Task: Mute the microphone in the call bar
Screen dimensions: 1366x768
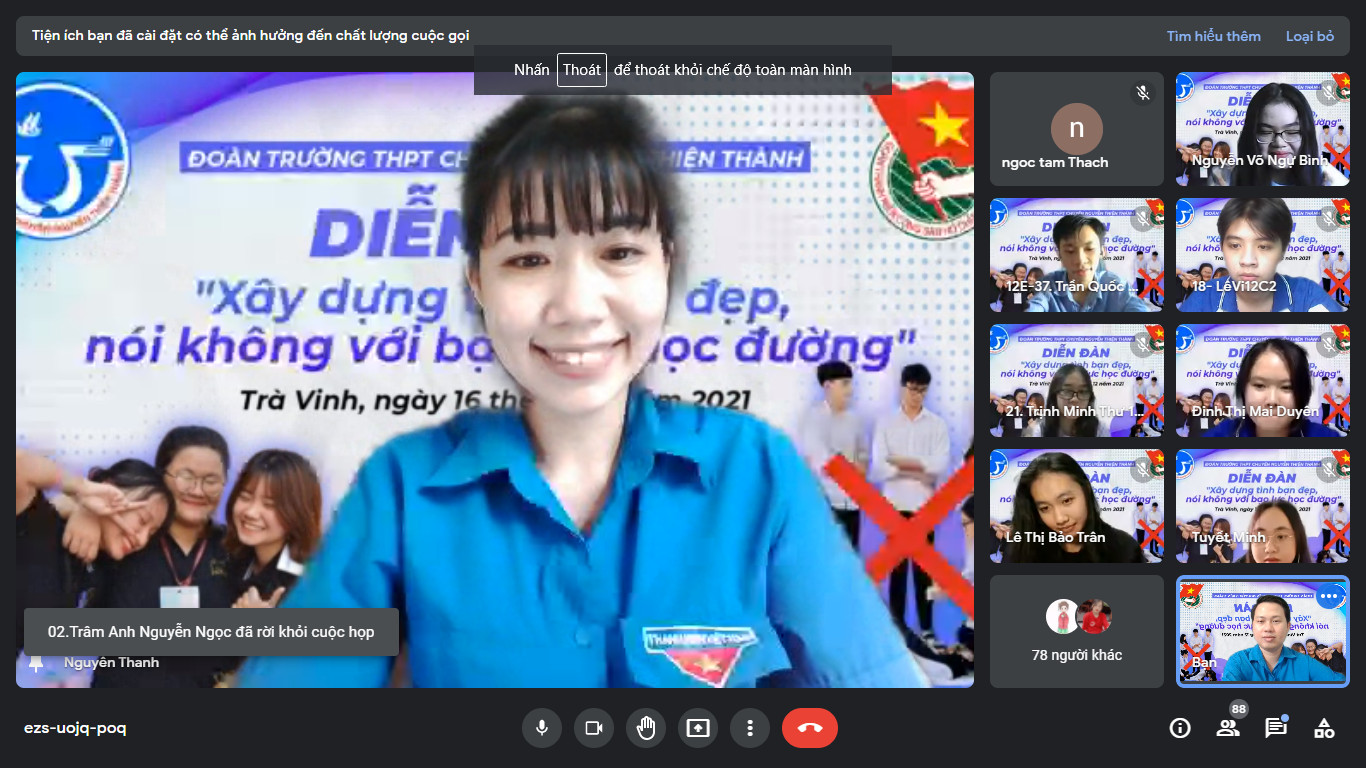Action: (542, 728)
